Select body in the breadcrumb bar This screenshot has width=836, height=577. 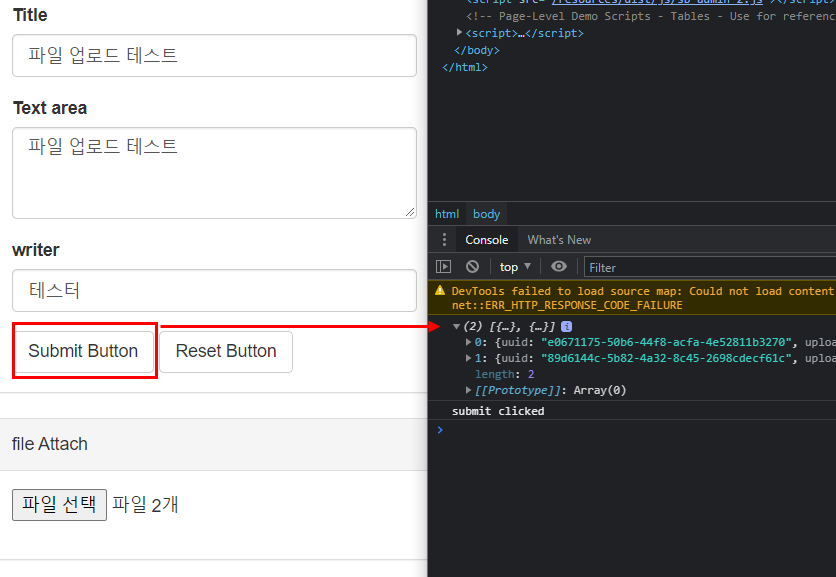coord(486,214)
